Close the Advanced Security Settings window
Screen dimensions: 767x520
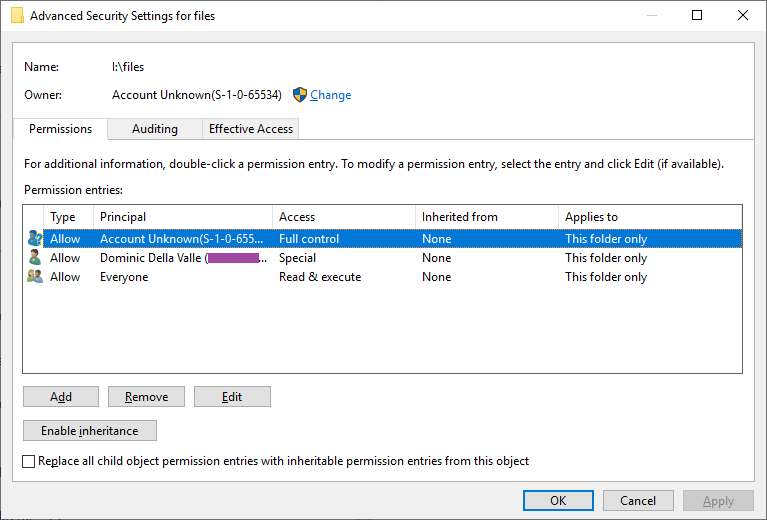(743, 15)
